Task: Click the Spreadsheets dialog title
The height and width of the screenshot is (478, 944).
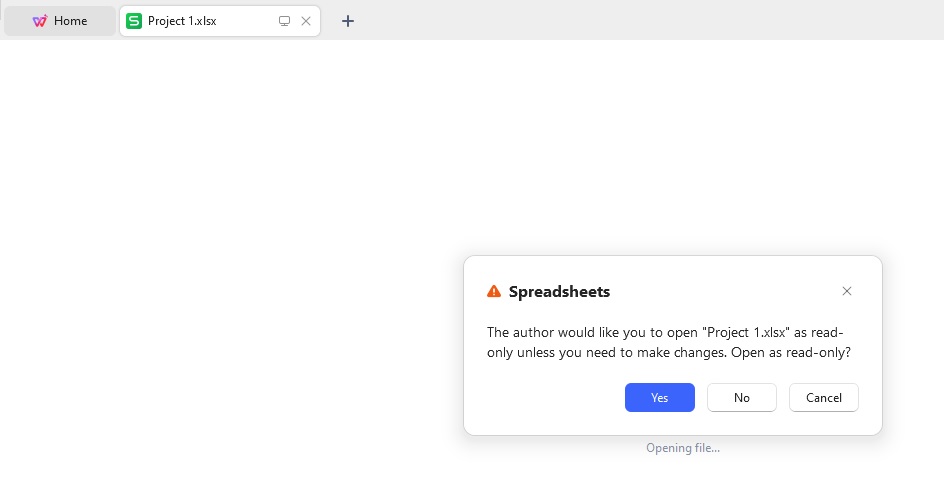Action: [x=559, y=291]
